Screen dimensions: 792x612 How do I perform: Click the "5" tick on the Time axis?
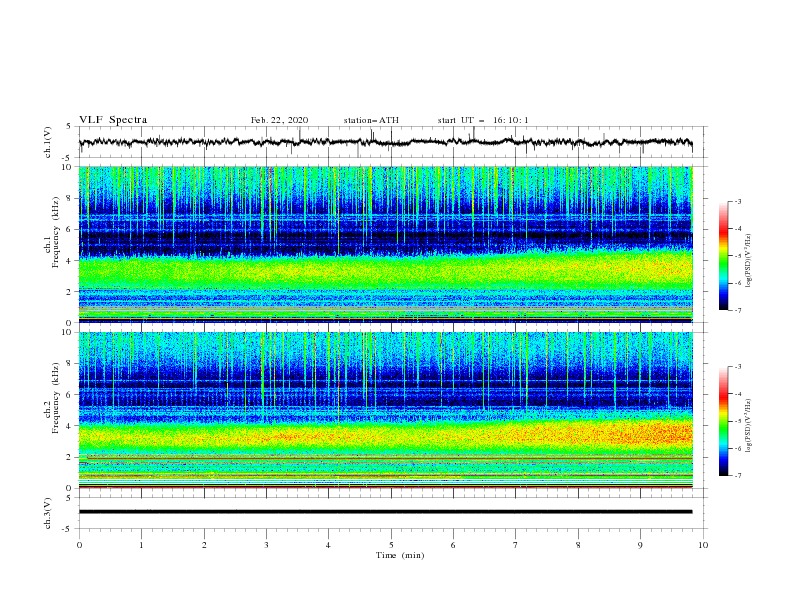(391, 545)
